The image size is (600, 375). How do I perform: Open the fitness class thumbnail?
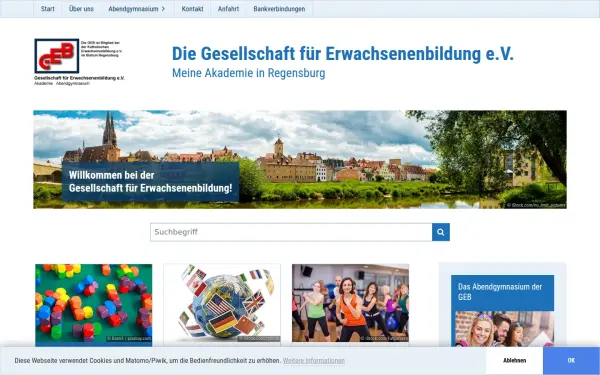pos(350,303)
